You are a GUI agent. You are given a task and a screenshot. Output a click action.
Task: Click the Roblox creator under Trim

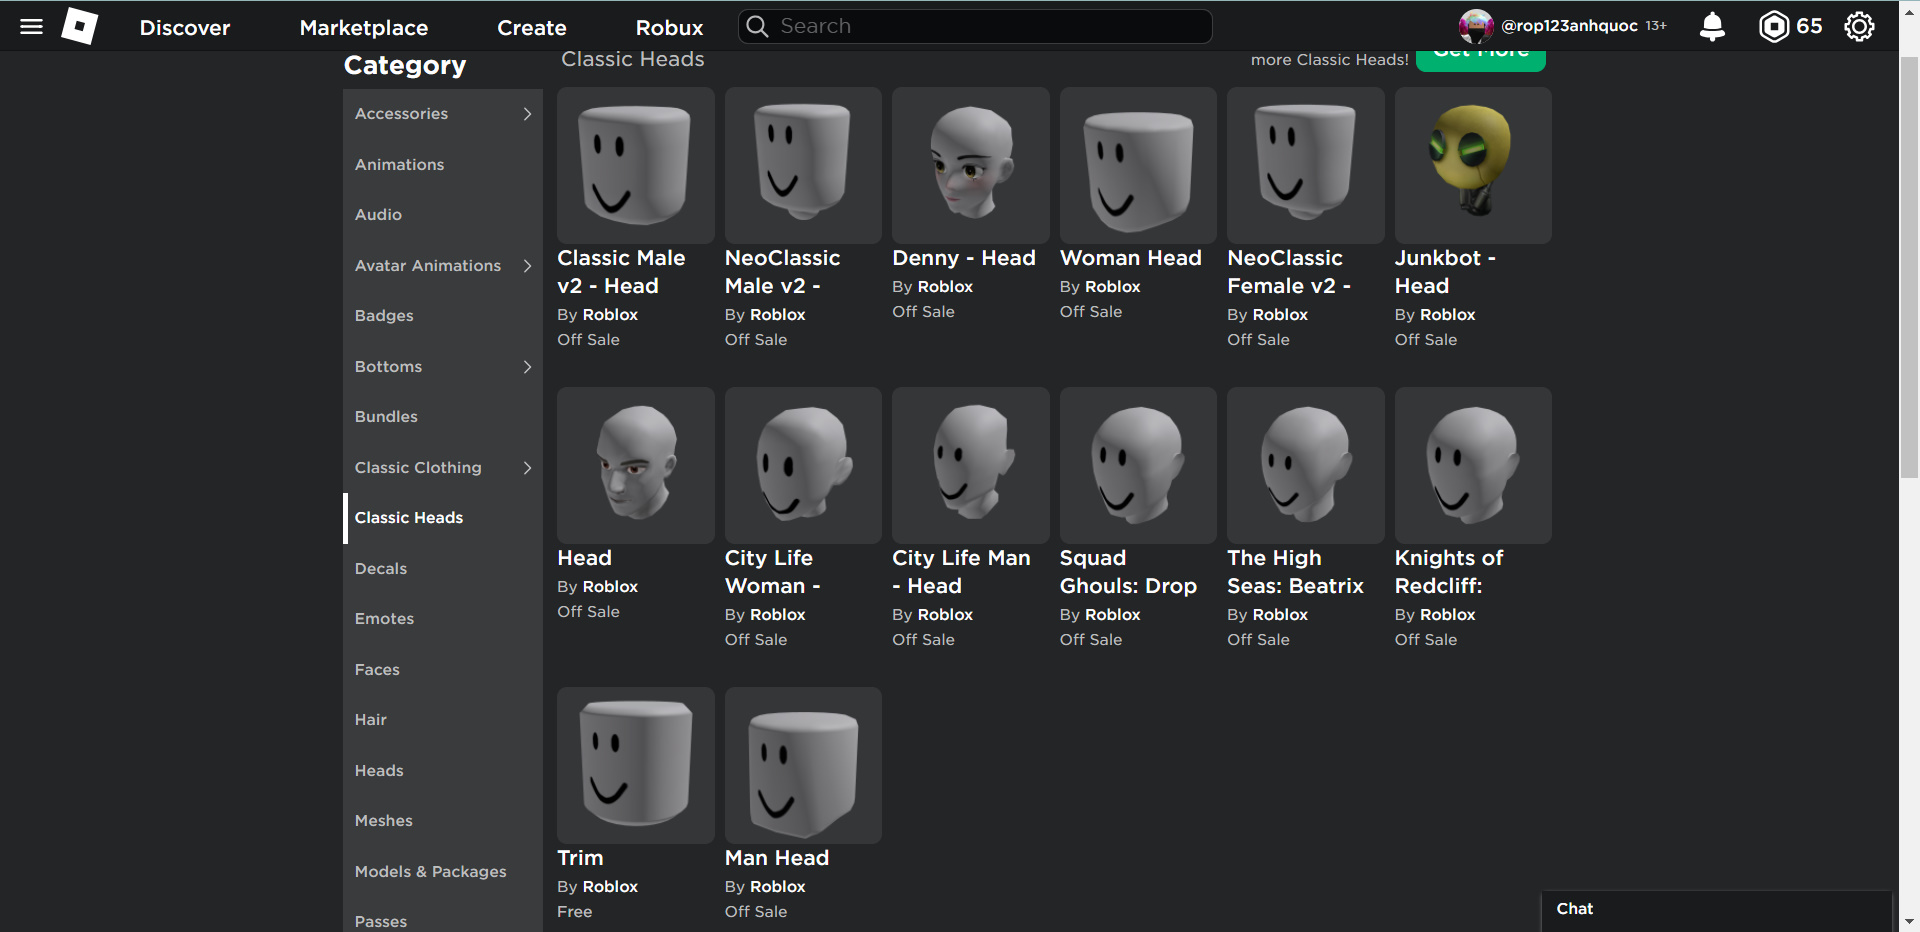(610, 887)
